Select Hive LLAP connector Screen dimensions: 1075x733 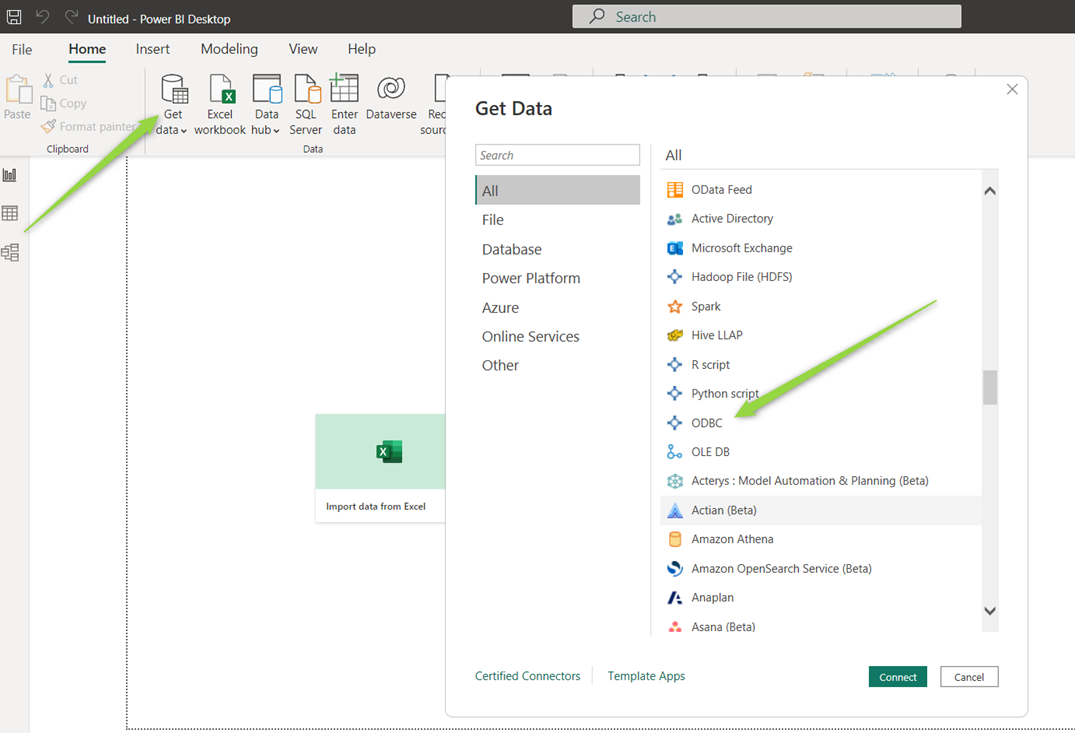coord(821,335)
